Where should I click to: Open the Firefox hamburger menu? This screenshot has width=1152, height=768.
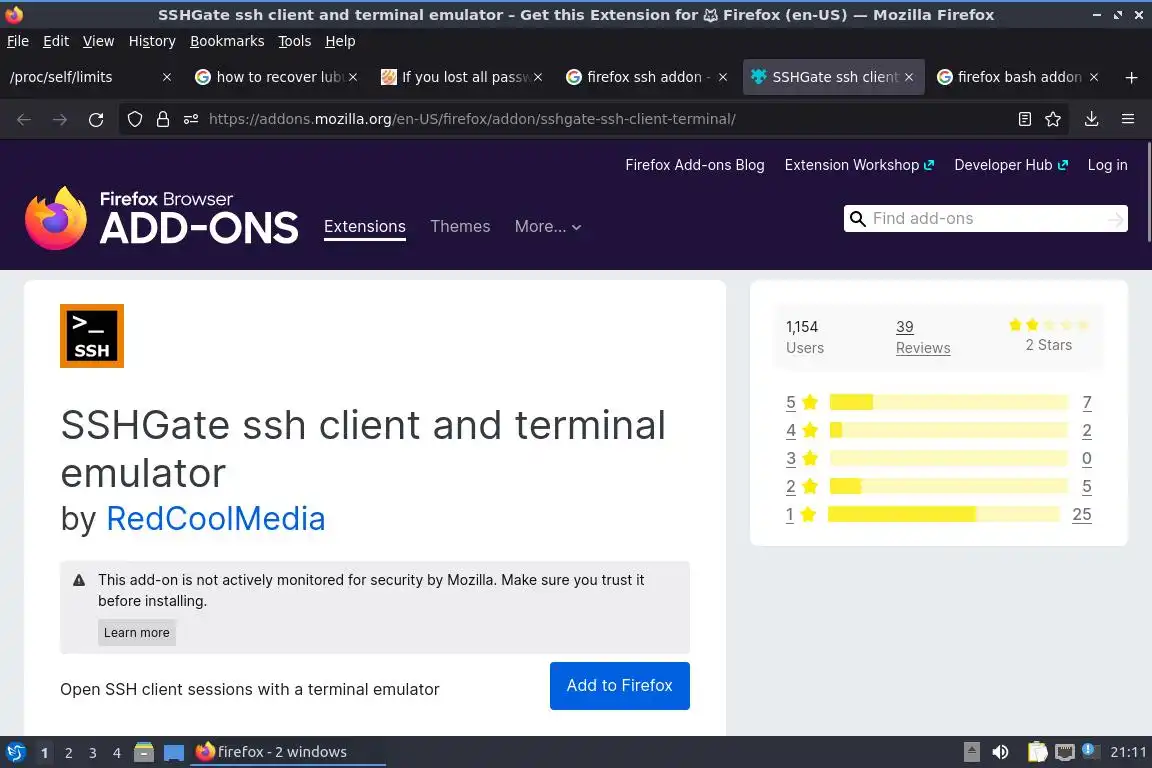1128,119
